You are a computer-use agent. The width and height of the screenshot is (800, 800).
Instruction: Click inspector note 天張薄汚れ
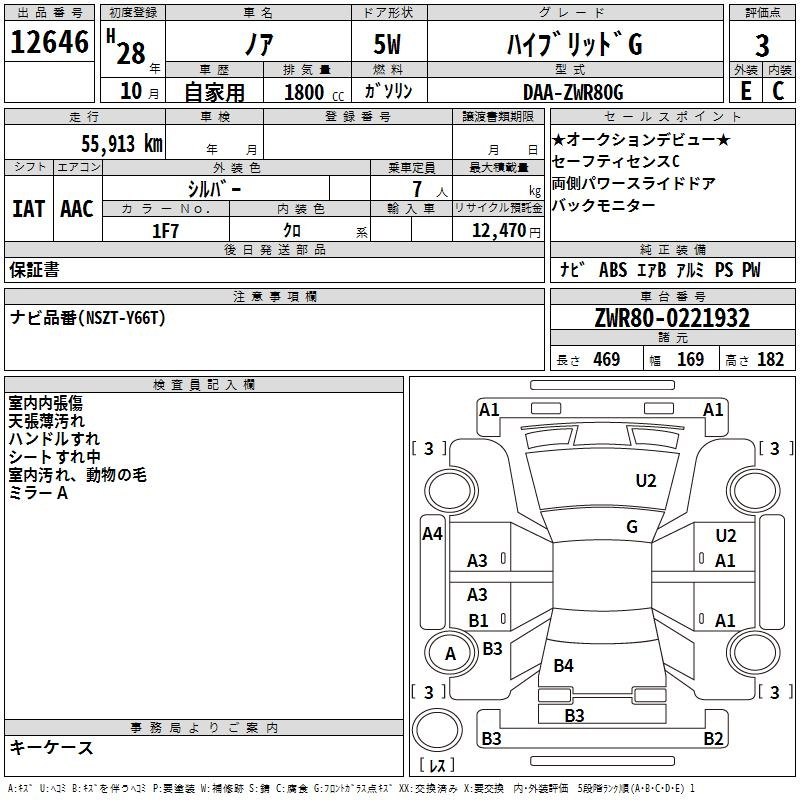pos(46,421)
